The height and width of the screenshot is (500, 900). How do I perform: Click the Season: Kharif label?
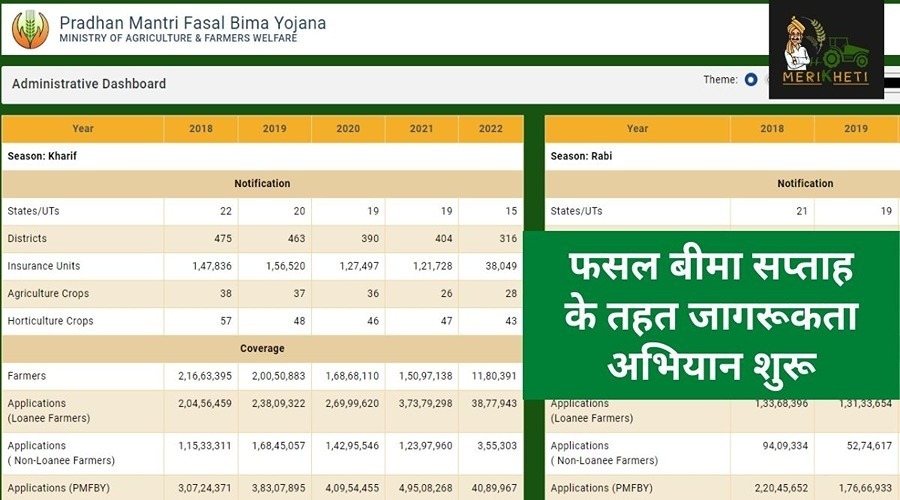point(42,157)
